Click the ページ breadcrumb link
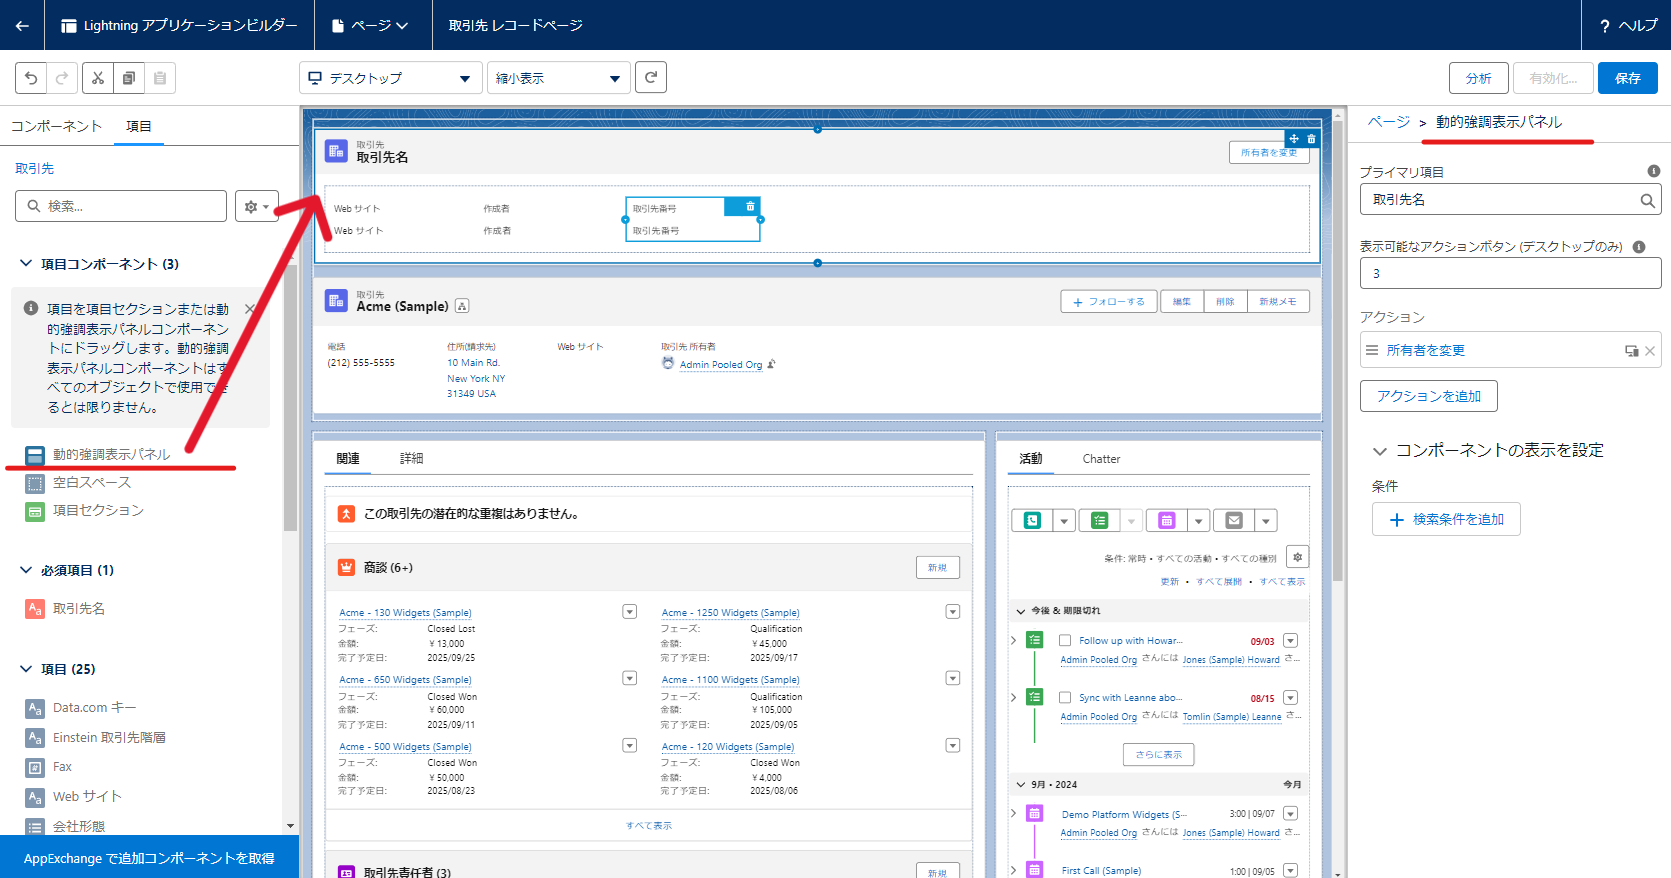1671x878 pixels. (x=1389, y=122)
